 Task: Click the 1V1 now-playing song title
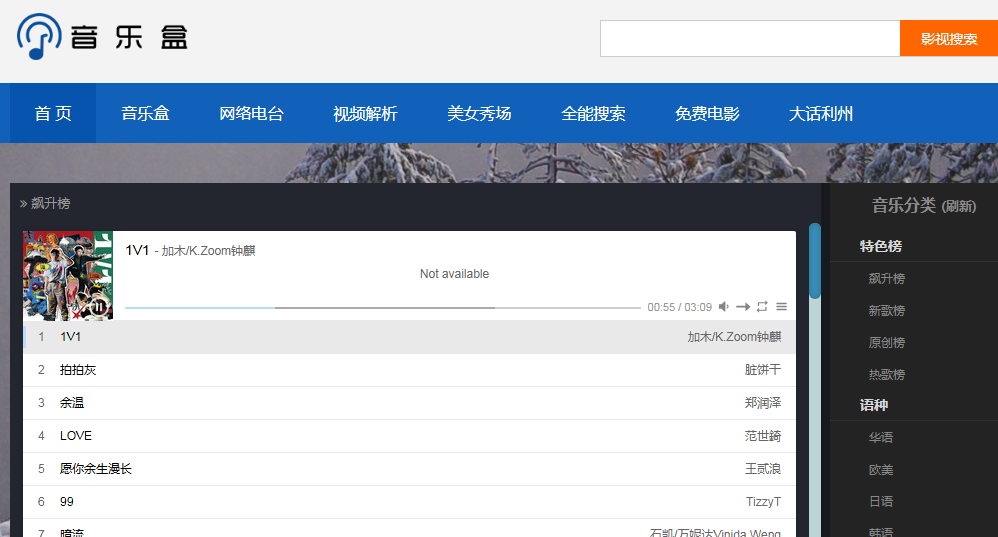point(137,250)
